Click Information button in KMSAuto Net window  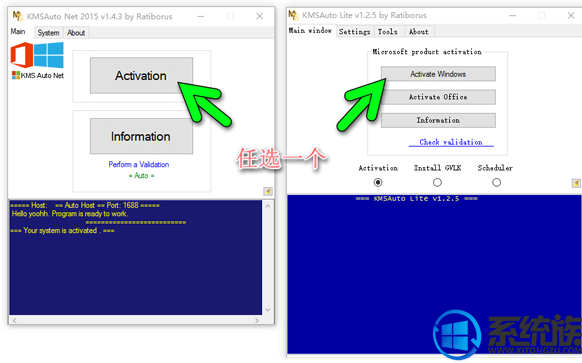click(141, 136)
